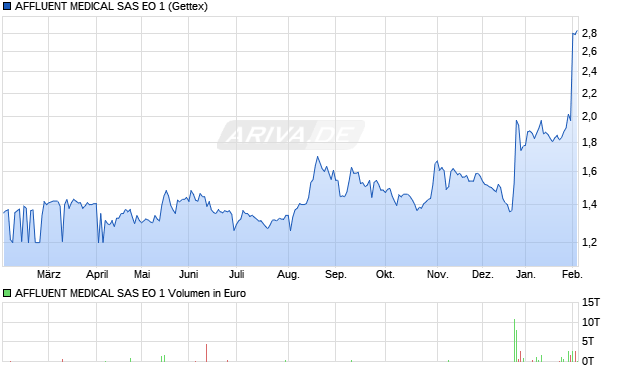
Task: Click the chart title 'AFFLUENT MEDICAL SAS EO 1 (Gettex)'
Action: (111, 6)
